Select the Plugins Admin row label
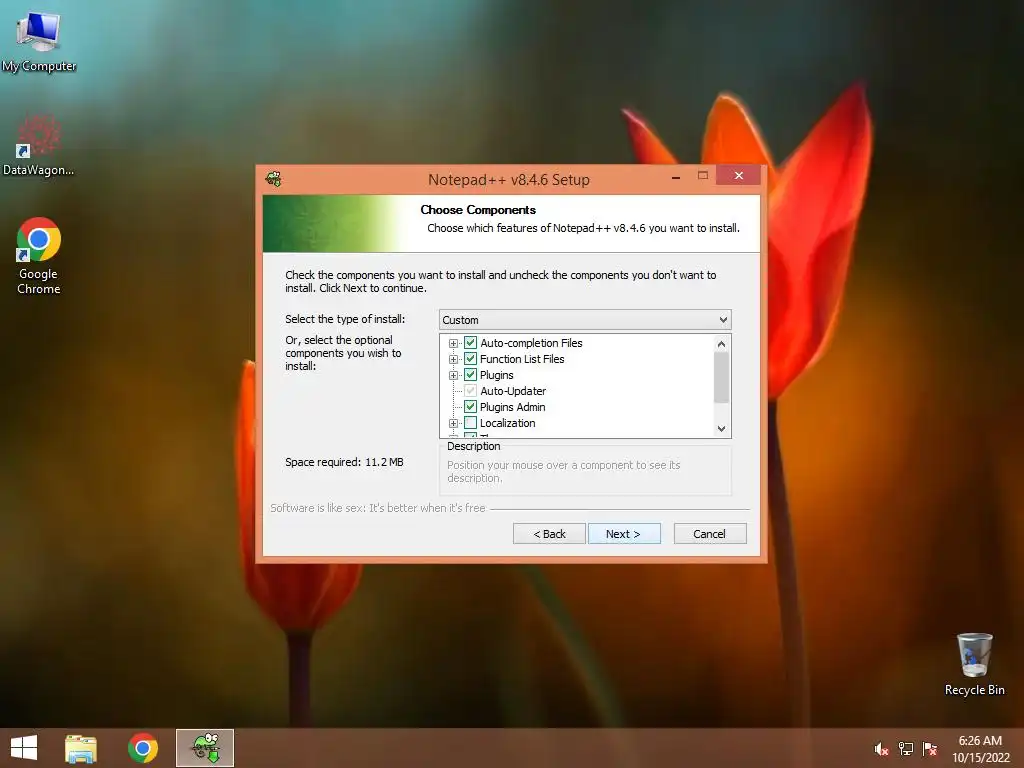The width and height of the screenshot is (1024, 768). pyautogui.click(x=513, y=407)
